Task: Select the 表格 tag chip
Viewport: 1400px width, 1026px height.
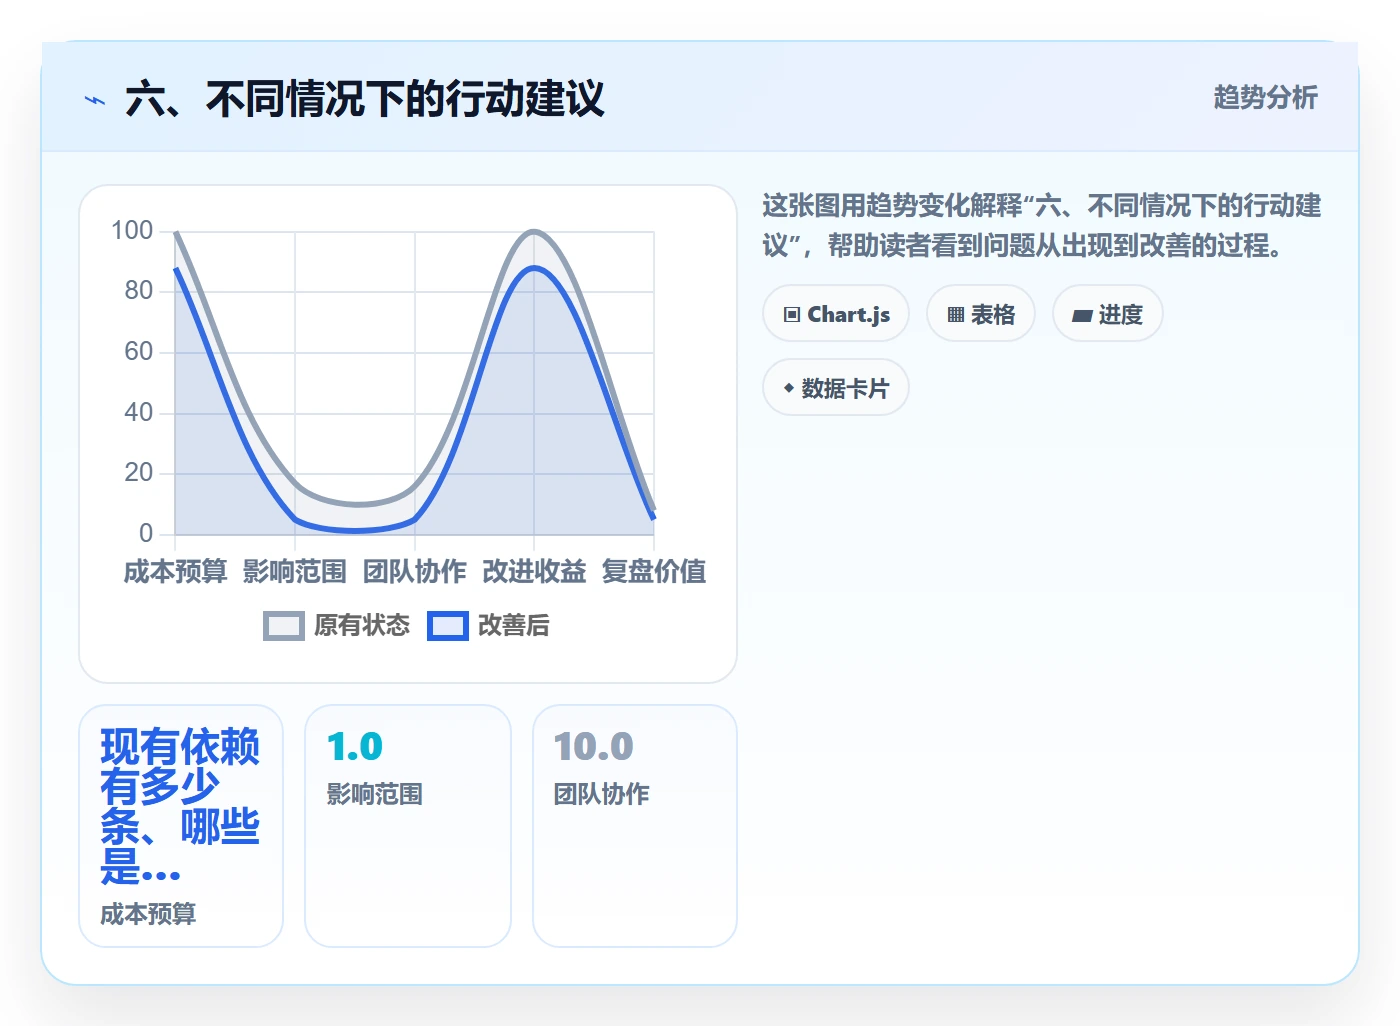Action: click(981, 313)
